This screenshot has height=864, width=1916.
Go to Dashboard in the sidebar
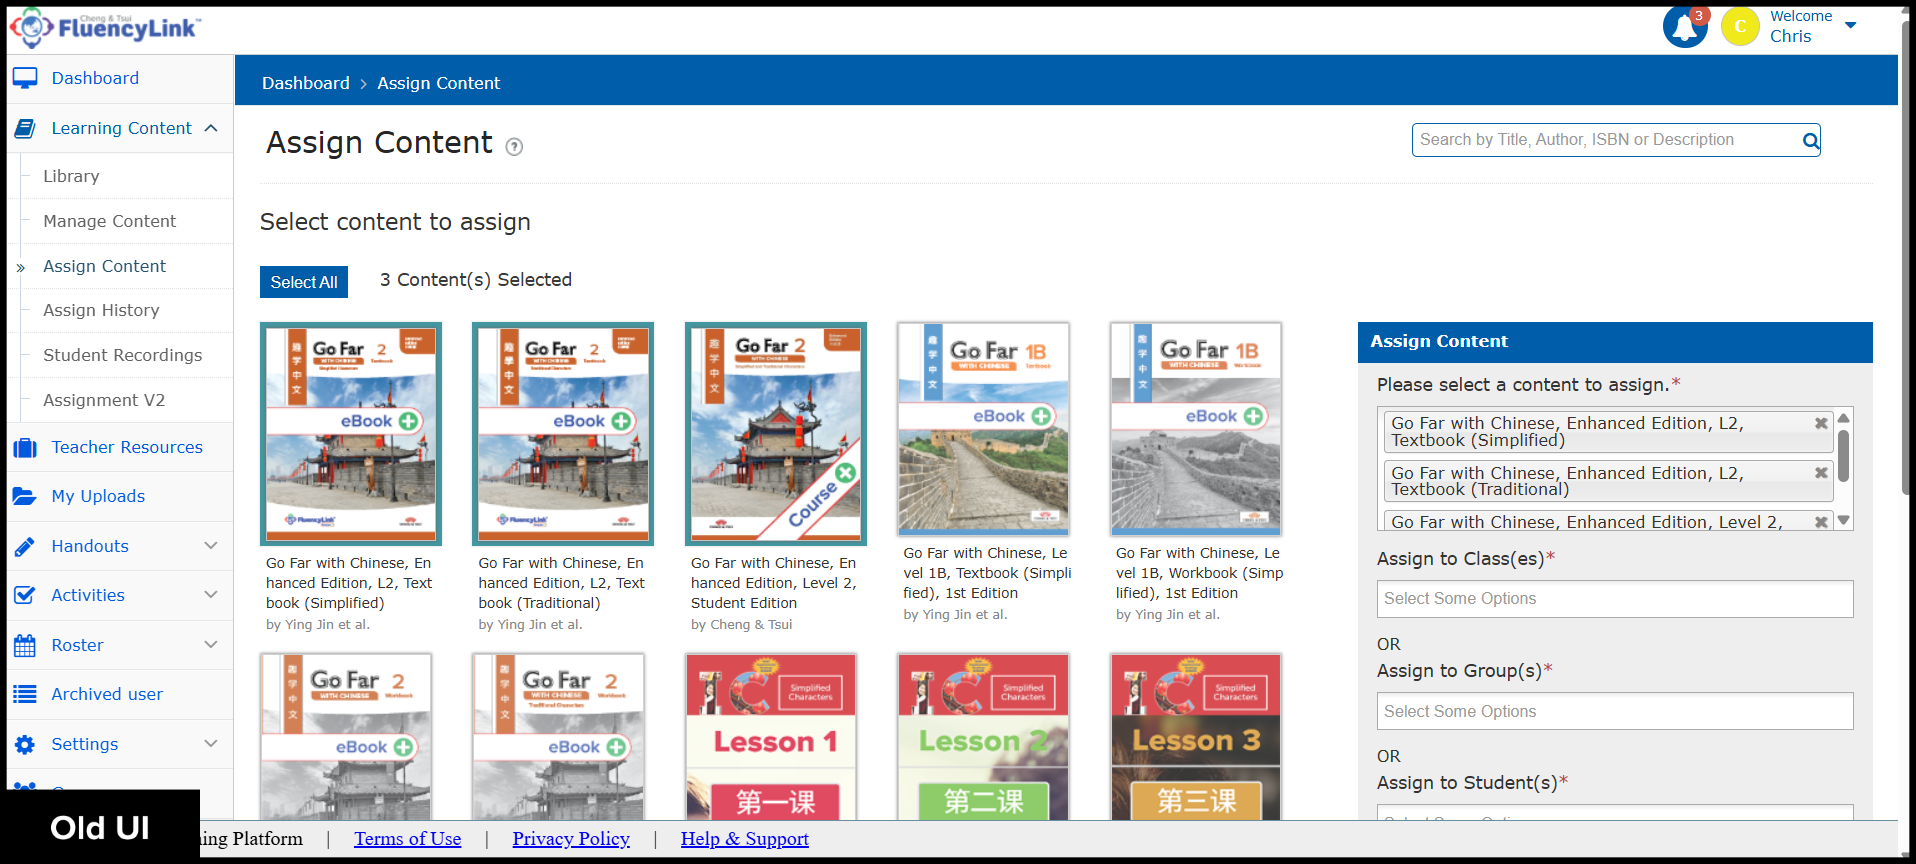[95, 78]
